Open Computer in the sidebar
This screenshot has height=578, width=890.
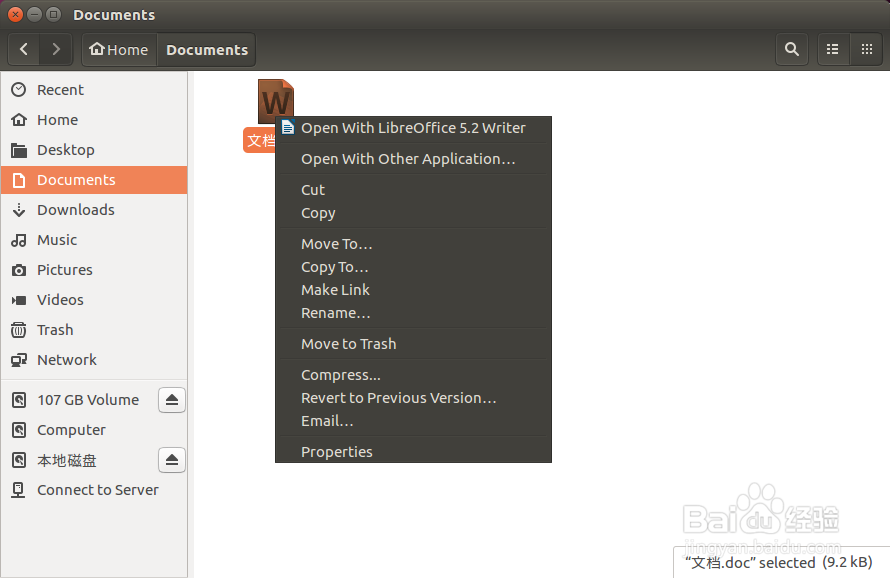point(94,430)
